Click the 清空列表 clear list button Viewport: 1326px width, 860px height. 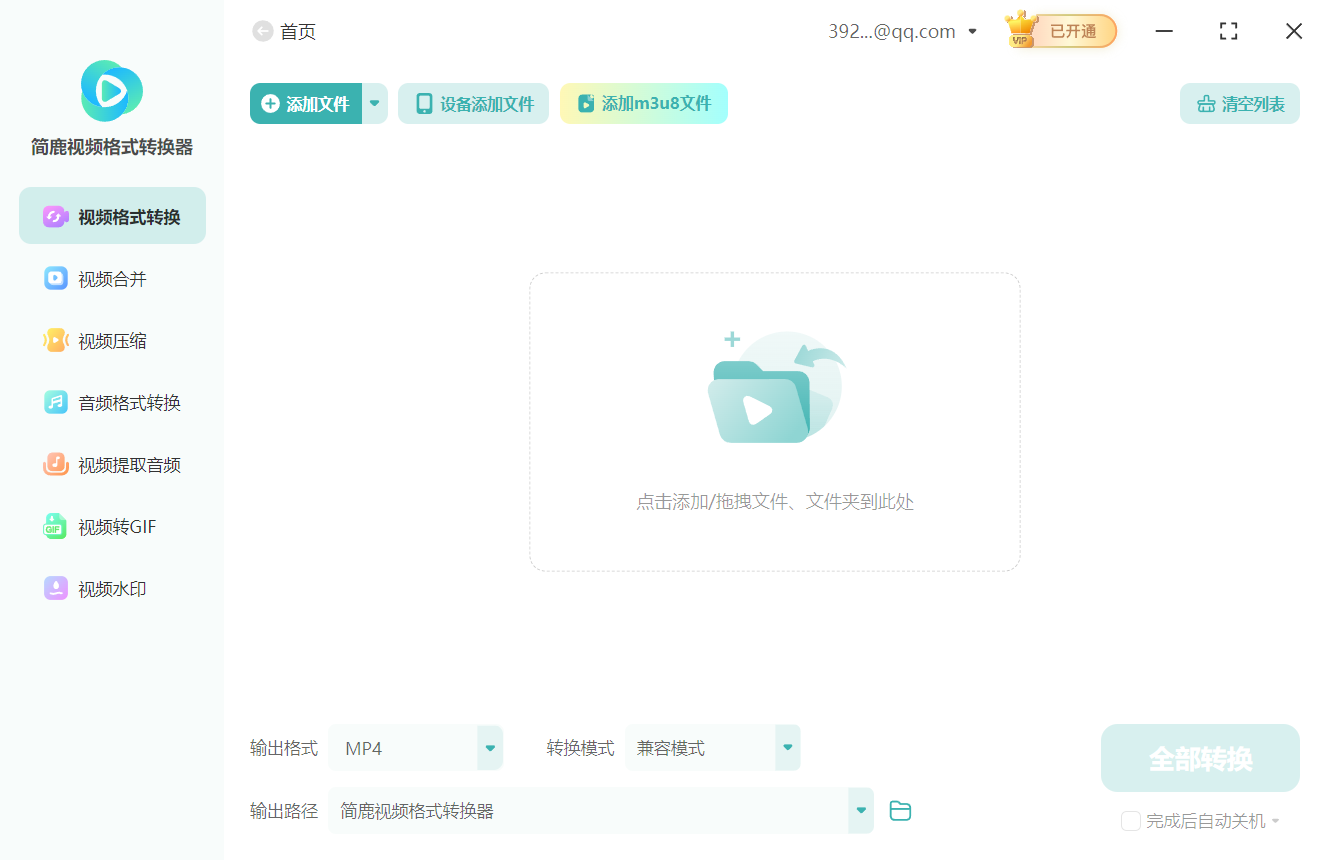(x=1239, y=103)
